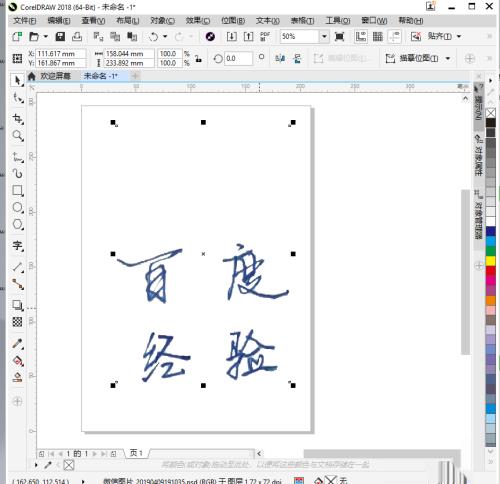Image resolution: width=500 pixels, height=484 pixels.
Task: Click the Save disk icon
Action: coord(60,36)
